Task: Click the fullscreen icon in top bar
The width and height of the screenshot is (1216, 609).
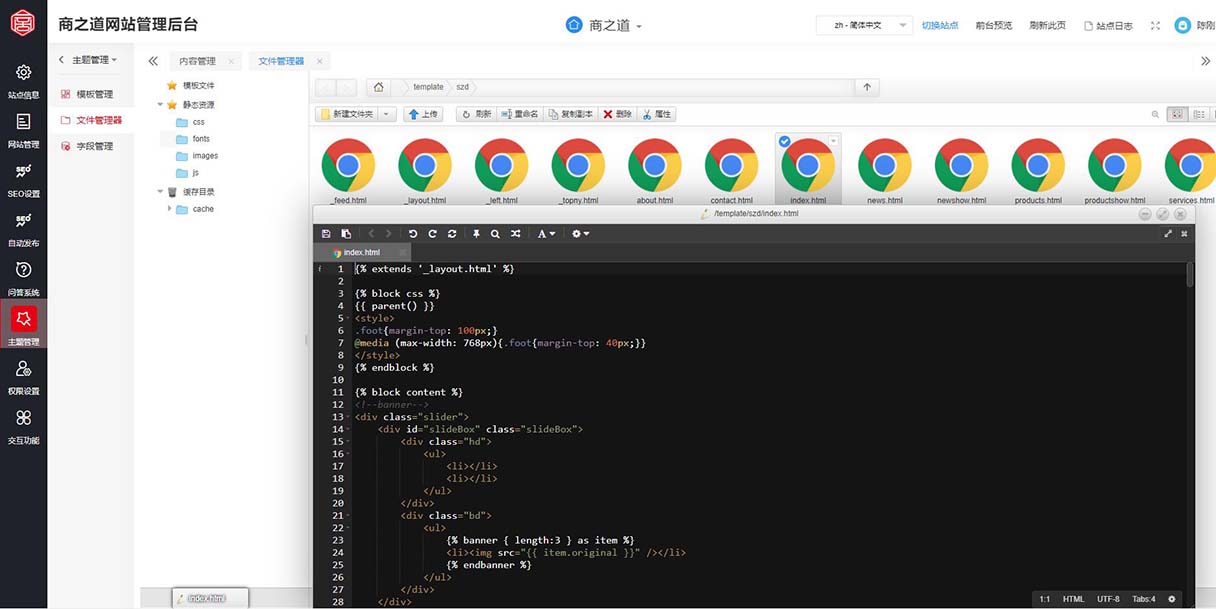Action: [x=1155, y=25]
